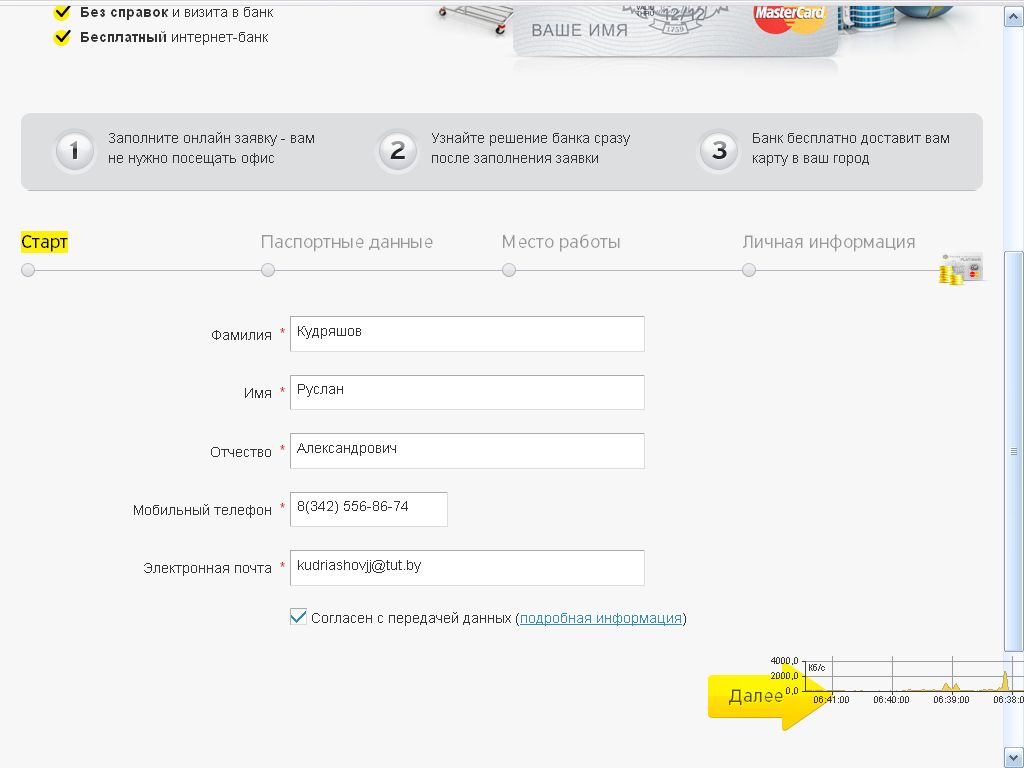The width and height of the screenshot is (1024, 768).
Task: Click the yellow checkmark beside "Без справок"
Action: coord(63,13)
